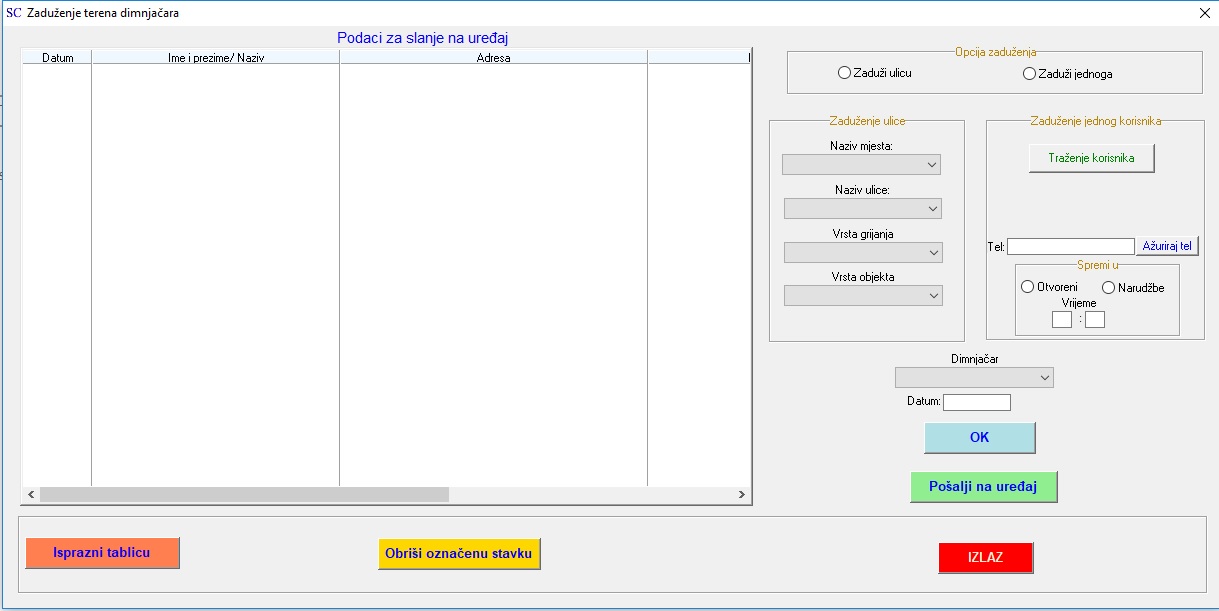Click Obriši označenu stavku yellow button
Image resolution: width=1219 pixels, height=611 pixels.
point(459,553)
